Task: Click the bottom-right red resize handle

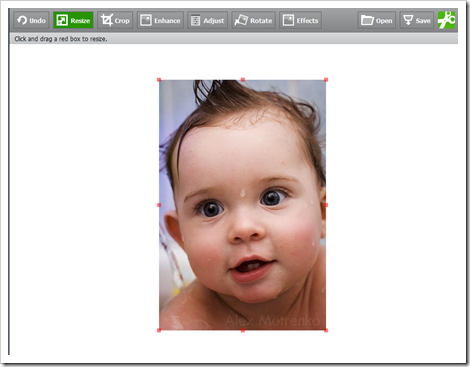Action: pos(326,330)
